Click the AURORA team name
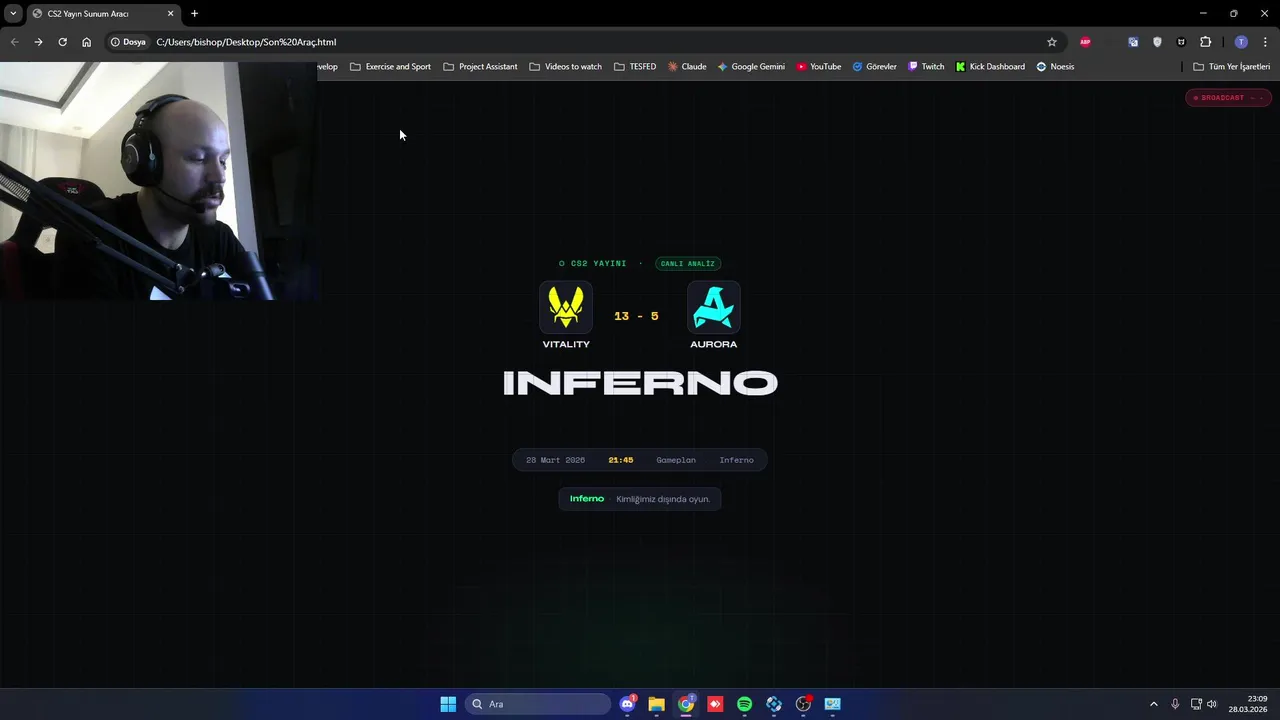 [714, 344]
